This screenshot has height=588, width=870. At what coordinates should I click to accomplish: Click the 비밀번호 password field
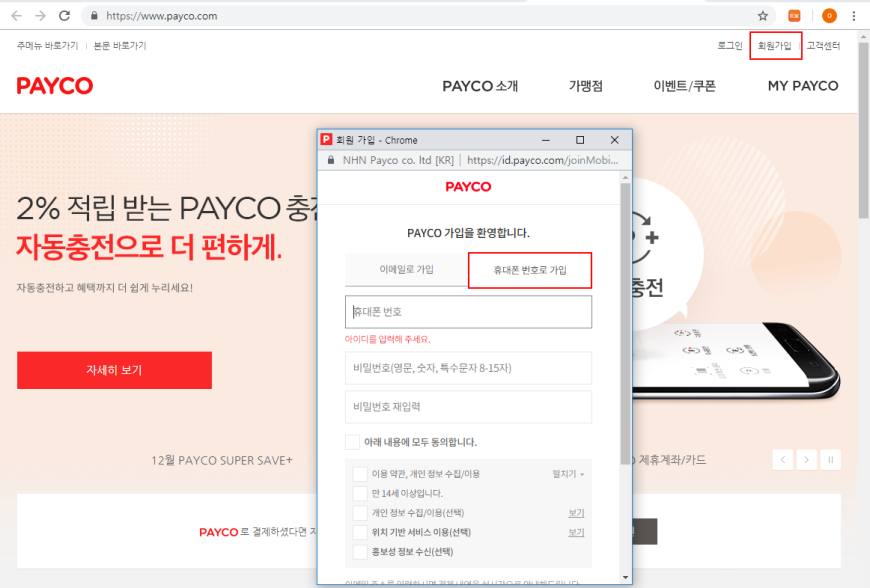point(468,368)
